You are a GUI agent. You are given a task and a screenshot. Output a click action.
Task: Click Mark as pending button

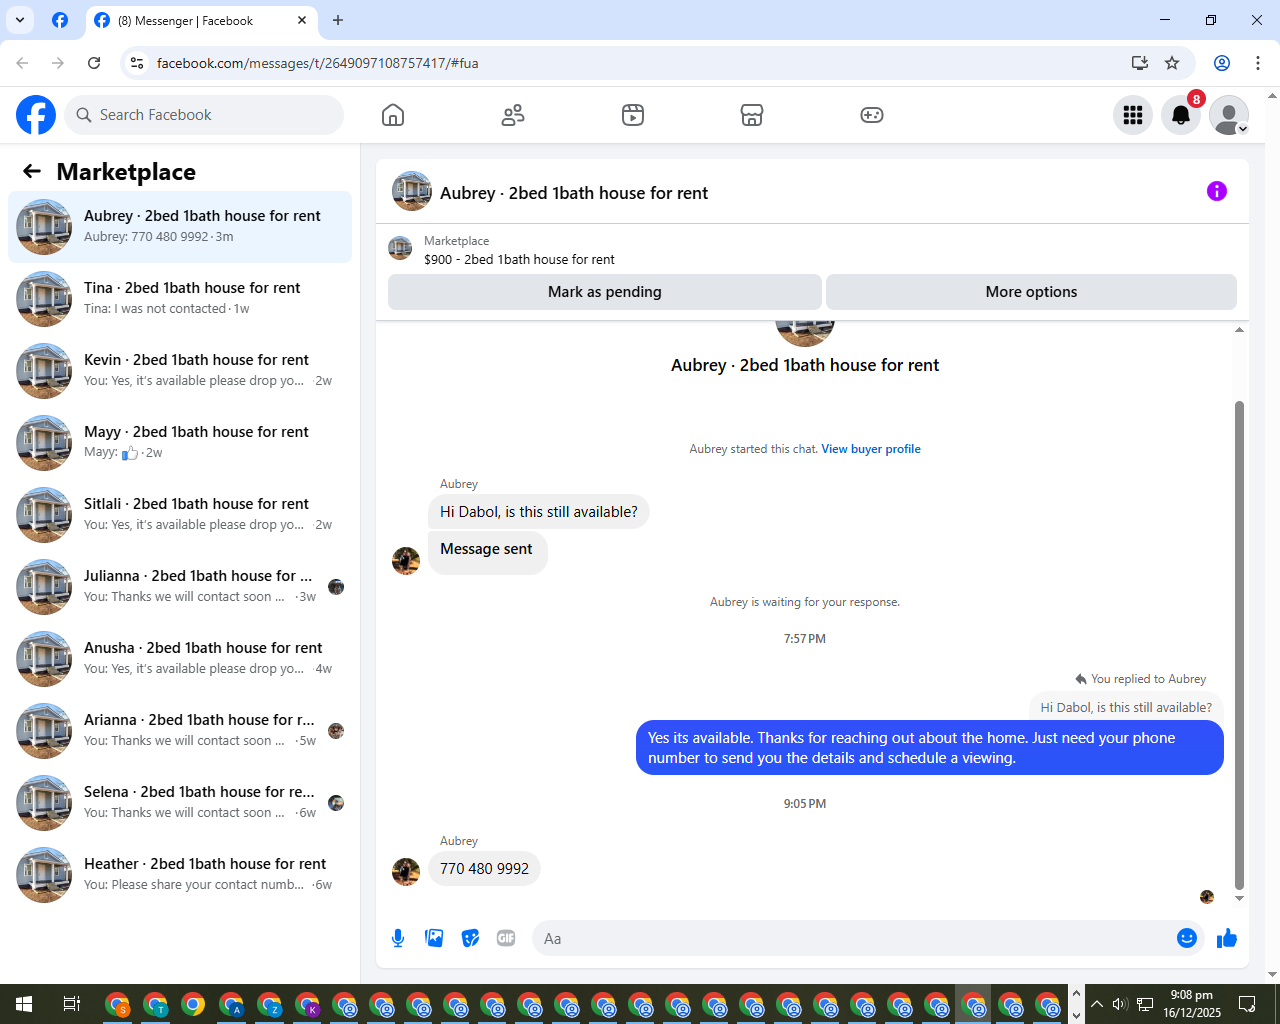click(x=605, y=292)
